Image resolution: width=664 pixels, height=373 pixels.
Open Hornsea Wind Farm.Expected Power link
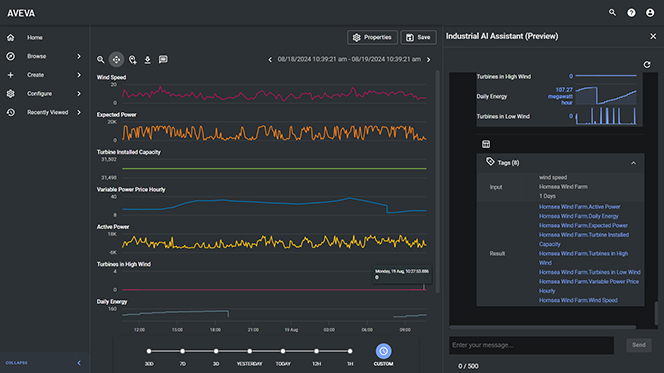[x=583, y=225]
